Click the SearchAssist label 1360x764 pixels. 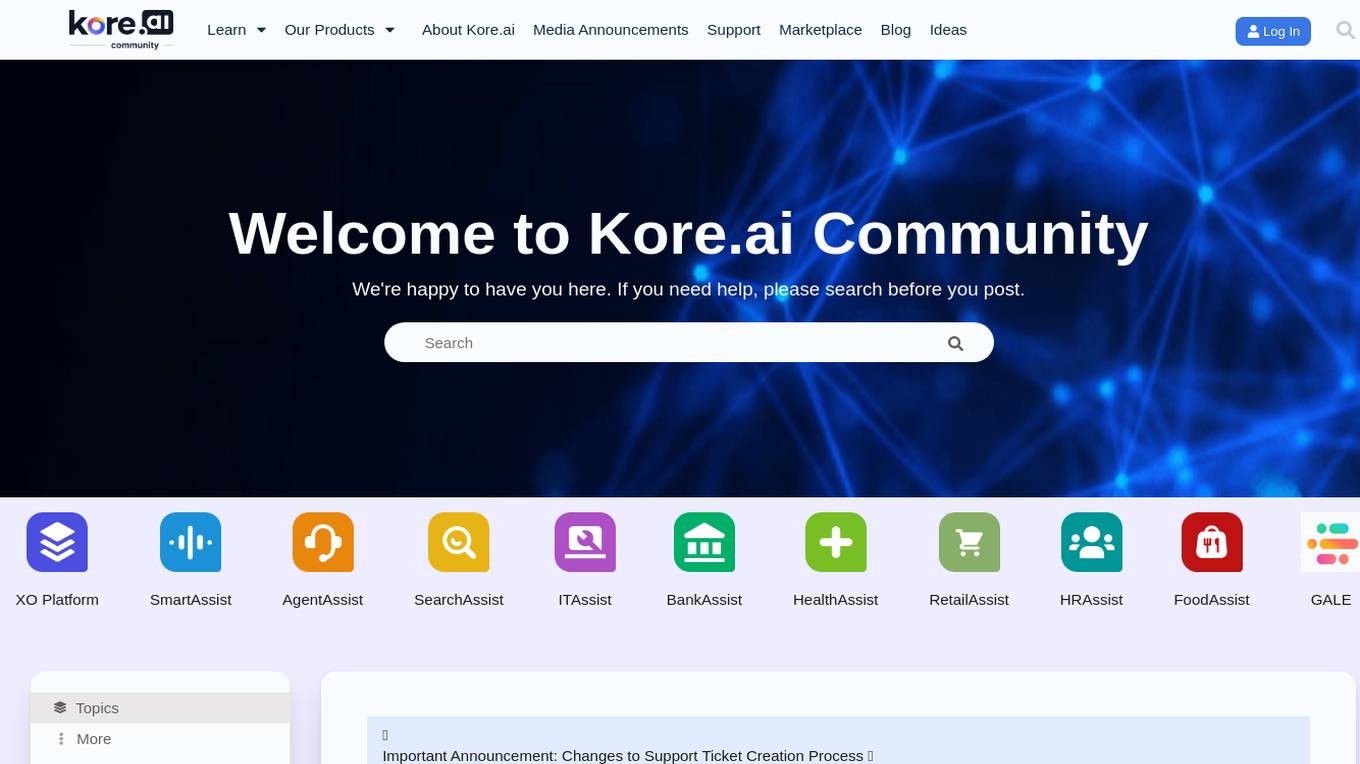pos(459,600)
